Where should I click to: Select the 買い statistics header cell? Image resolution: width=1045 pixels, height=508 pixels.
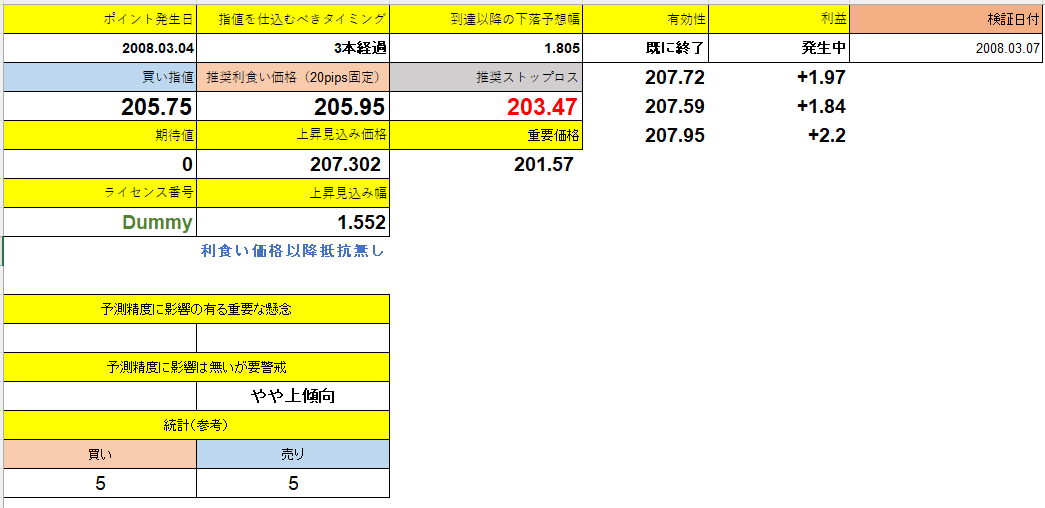[100, 454]
